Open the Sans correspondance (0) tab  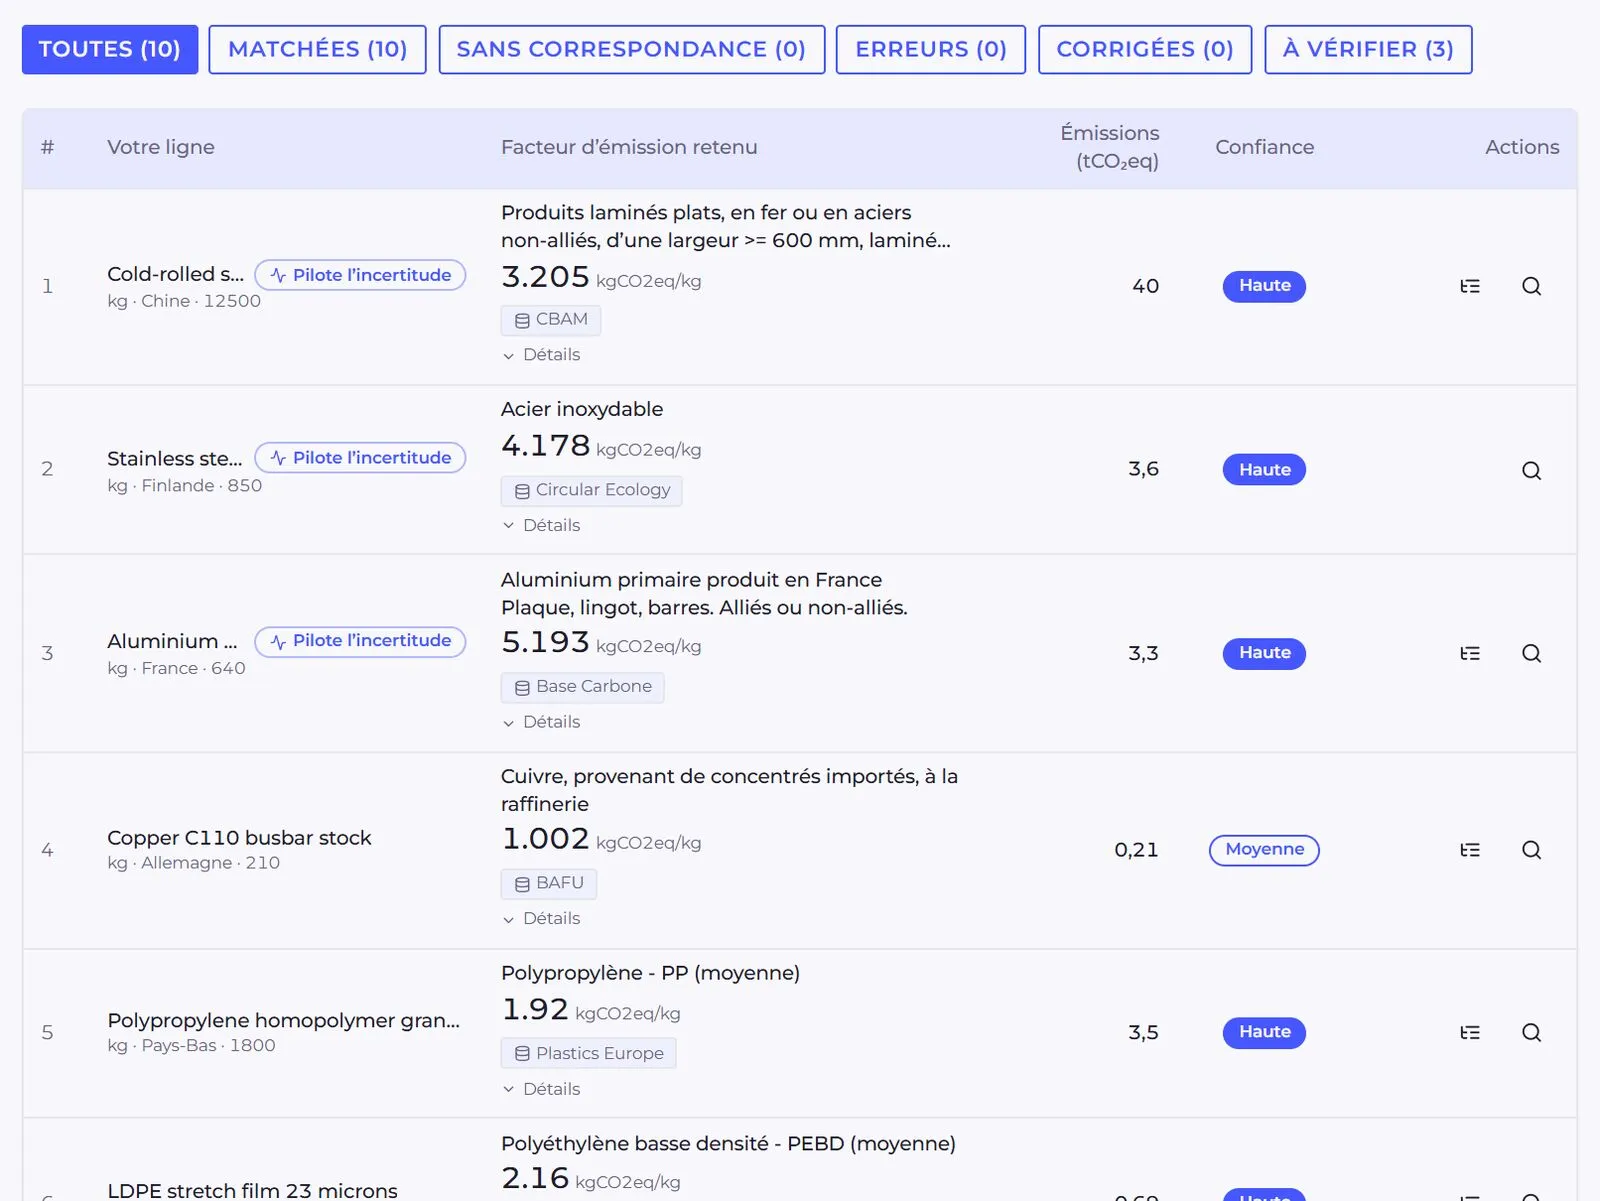point(632,49)
